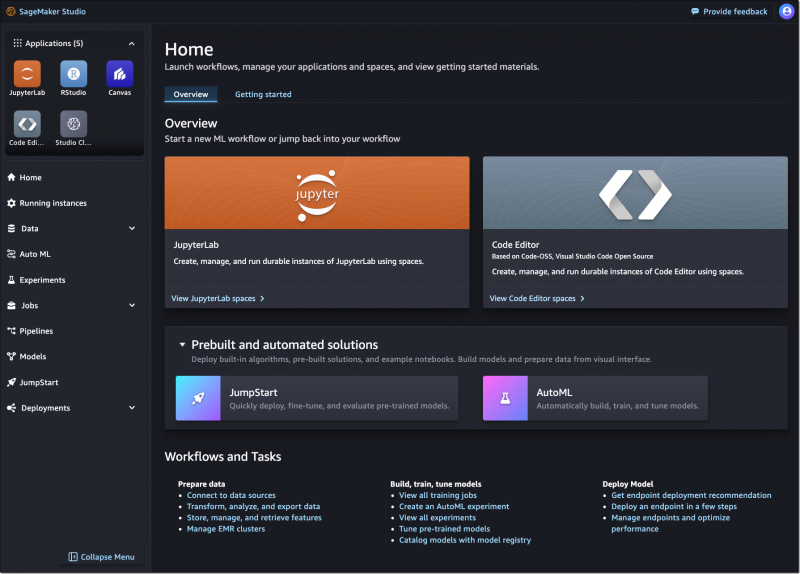This screenshot has height=574, width=800.
Task: Click the Deployments sidebar icon
Action: pyautogui.click(x=11, y=408)
